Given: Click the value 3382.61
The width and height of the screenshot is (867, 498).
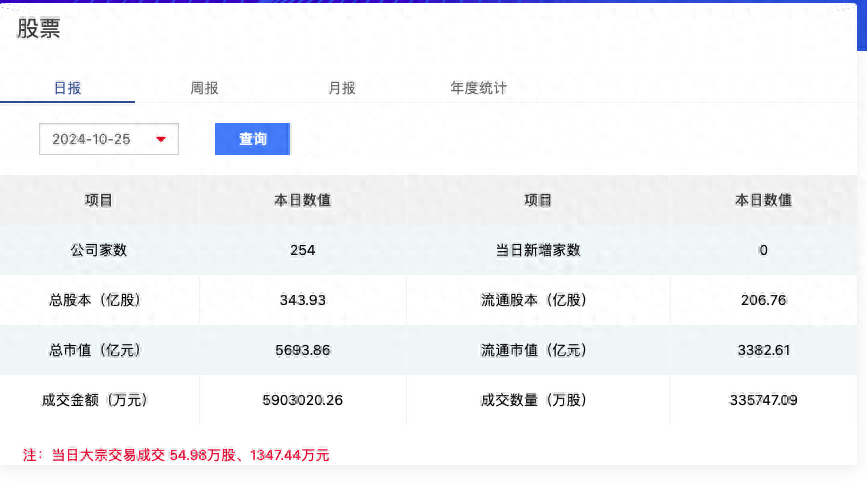Looking at the screenshot, I should [x=763, y=350].
